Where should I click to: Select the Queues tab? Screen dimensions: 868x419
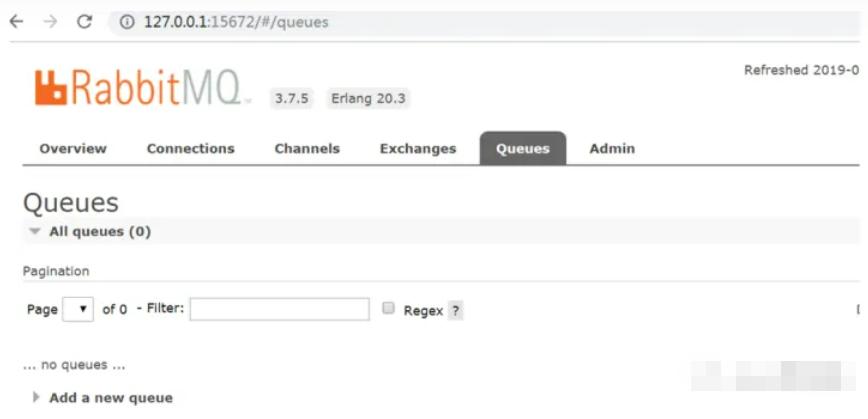[523, 148]
